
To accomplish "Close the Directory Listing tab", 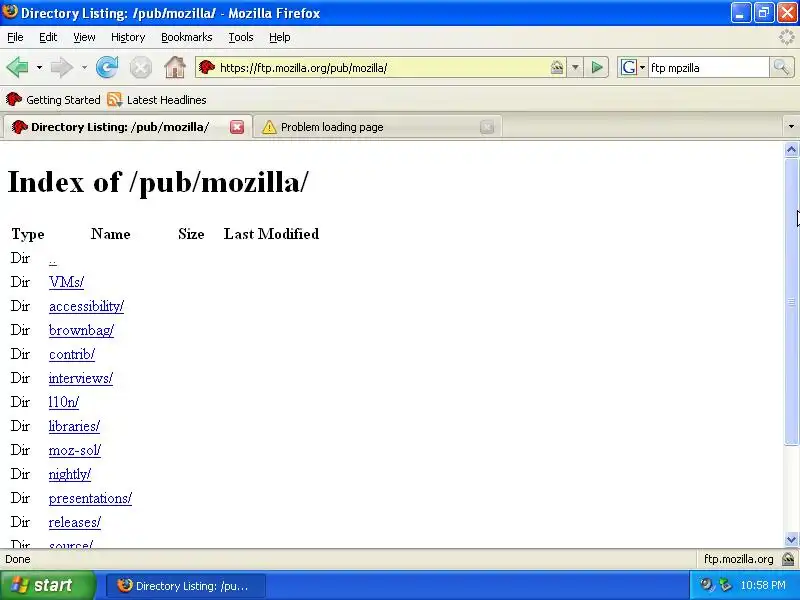I will 237,127.
